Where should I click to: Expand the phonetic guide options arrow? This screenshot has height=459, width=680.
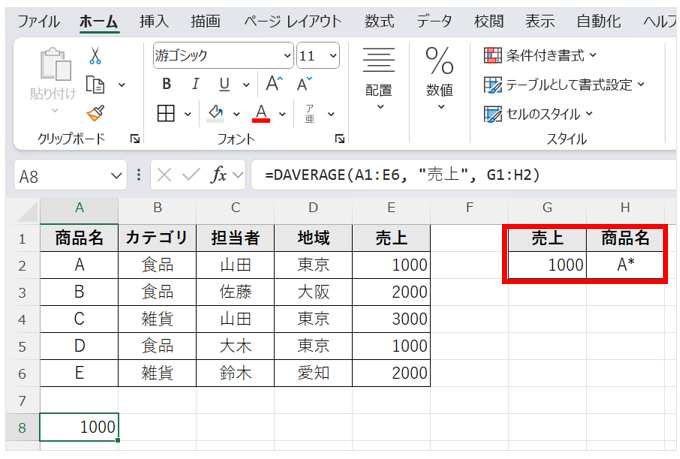pyautogui.click(x=331, y=114)
